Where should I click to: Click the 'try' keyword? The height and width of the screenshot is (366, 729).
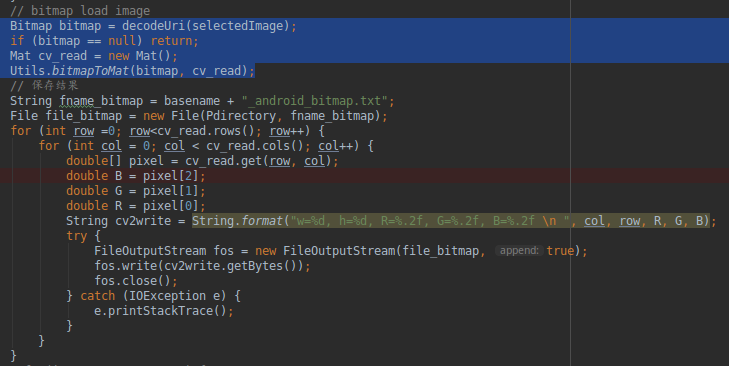(77, 236)
